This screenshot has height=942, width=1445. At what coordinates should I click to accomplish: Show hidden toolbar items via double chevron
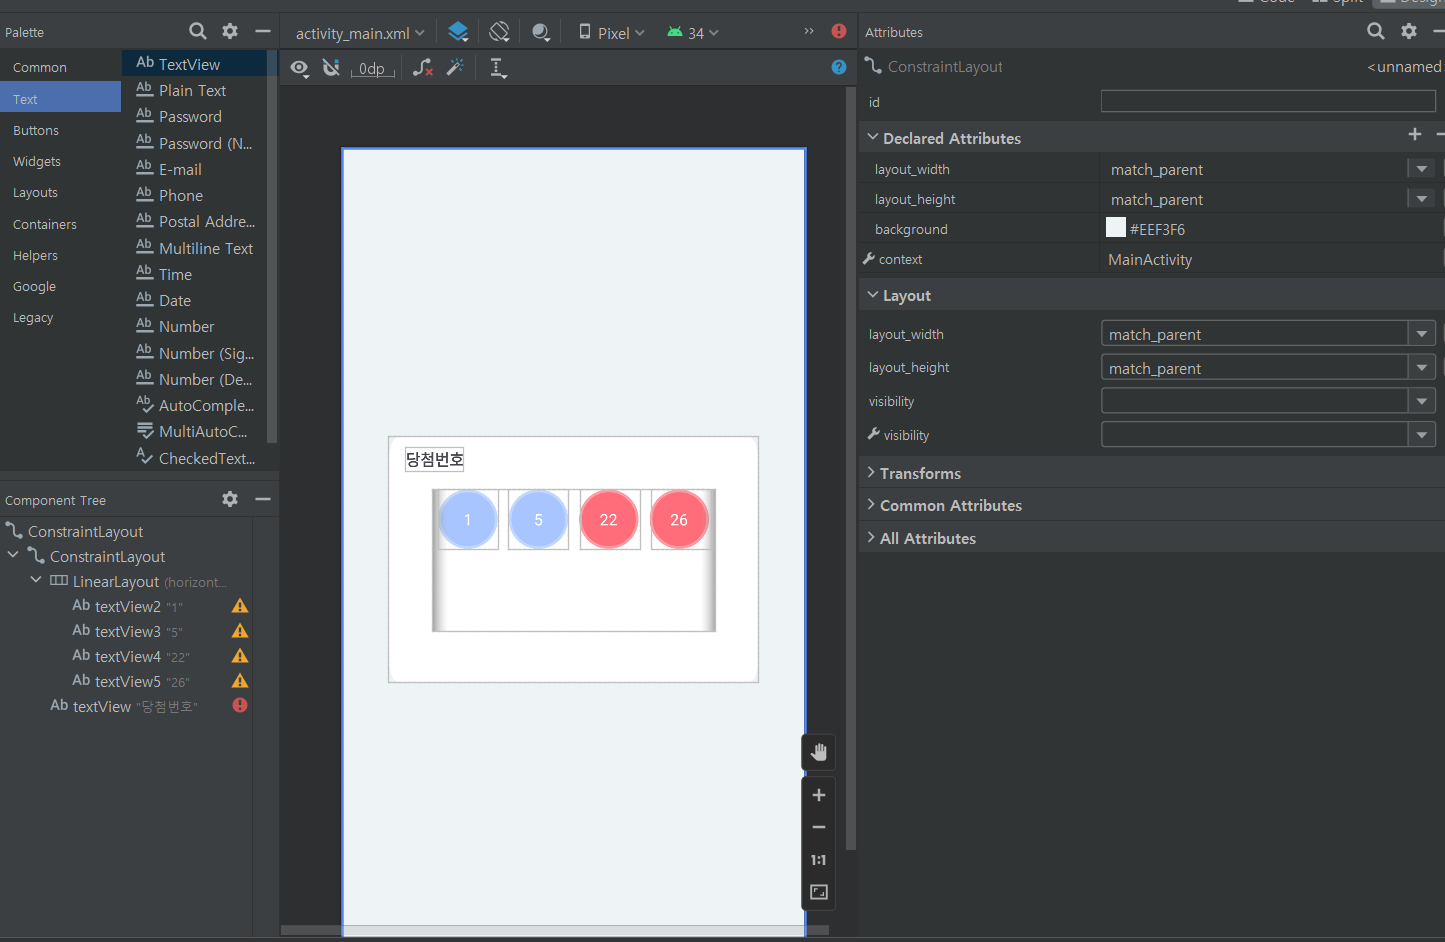(809, 32)
